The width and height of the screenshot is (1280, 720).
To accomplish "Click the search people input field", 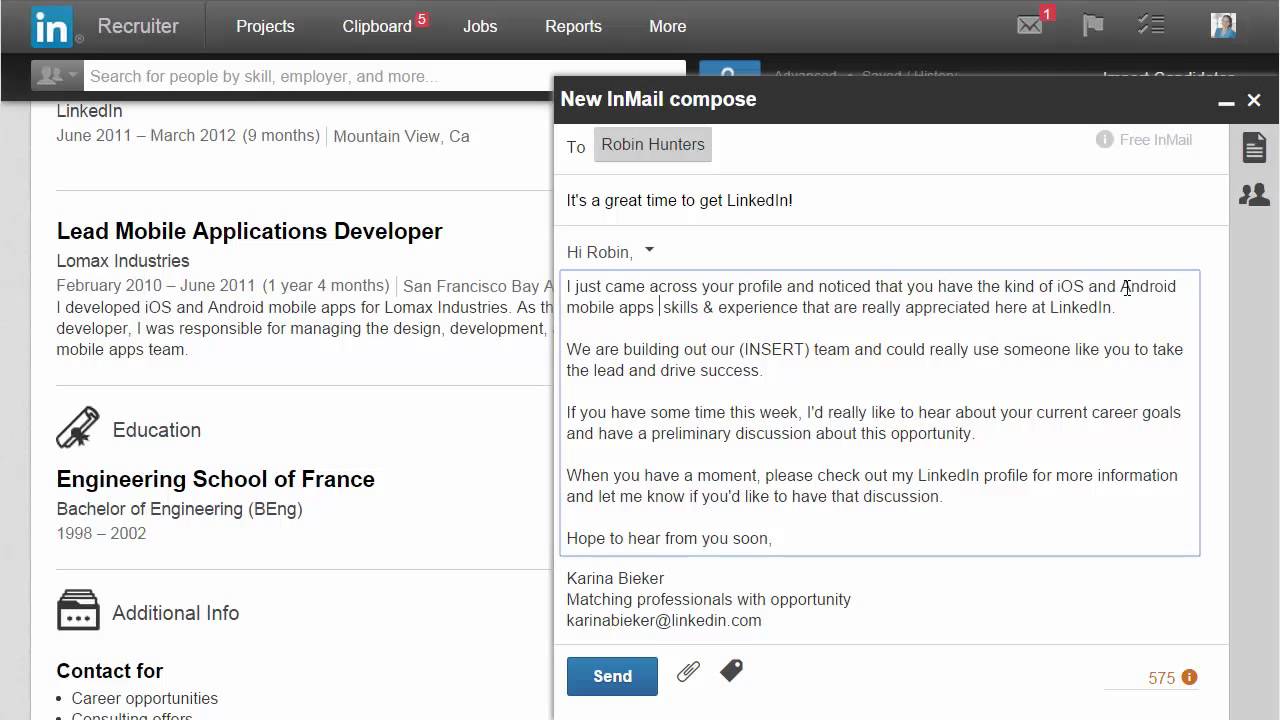I will [383, 76].
